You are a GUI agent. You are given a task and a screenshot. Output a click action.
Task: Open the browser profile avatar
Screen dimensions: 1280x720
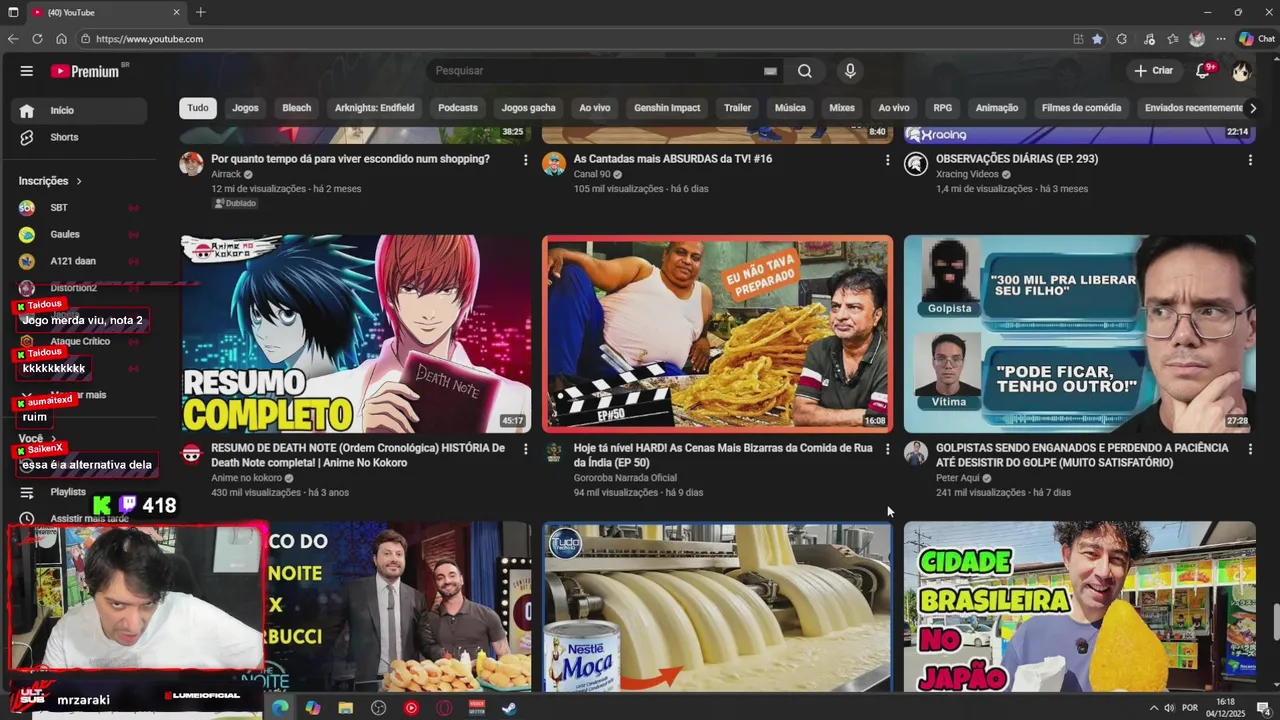coord(1197,39)
